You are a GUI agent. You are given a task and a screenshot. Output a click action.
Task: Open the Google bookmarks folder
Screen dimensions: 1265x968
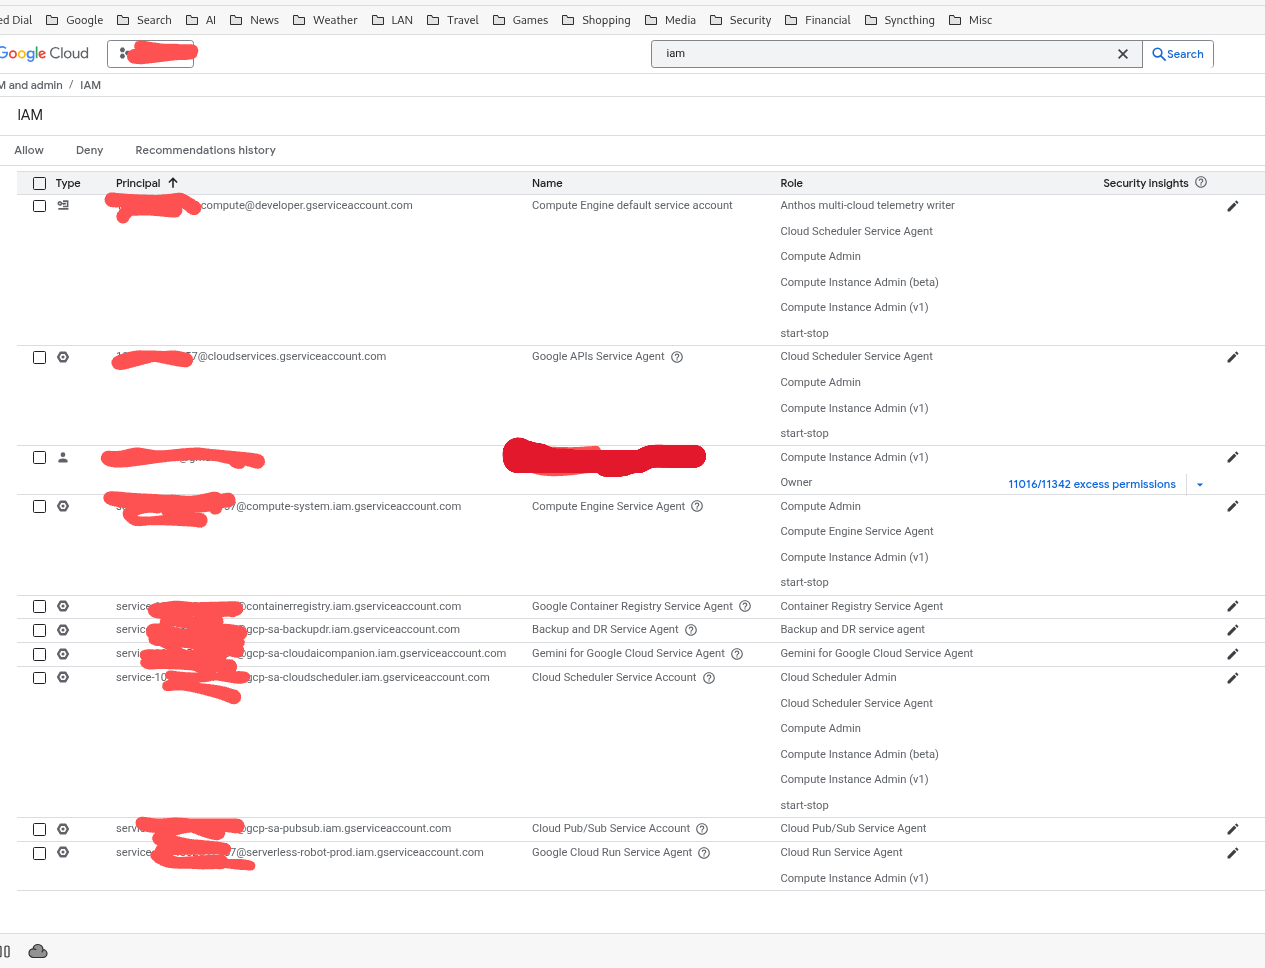(x=75, y=20)
